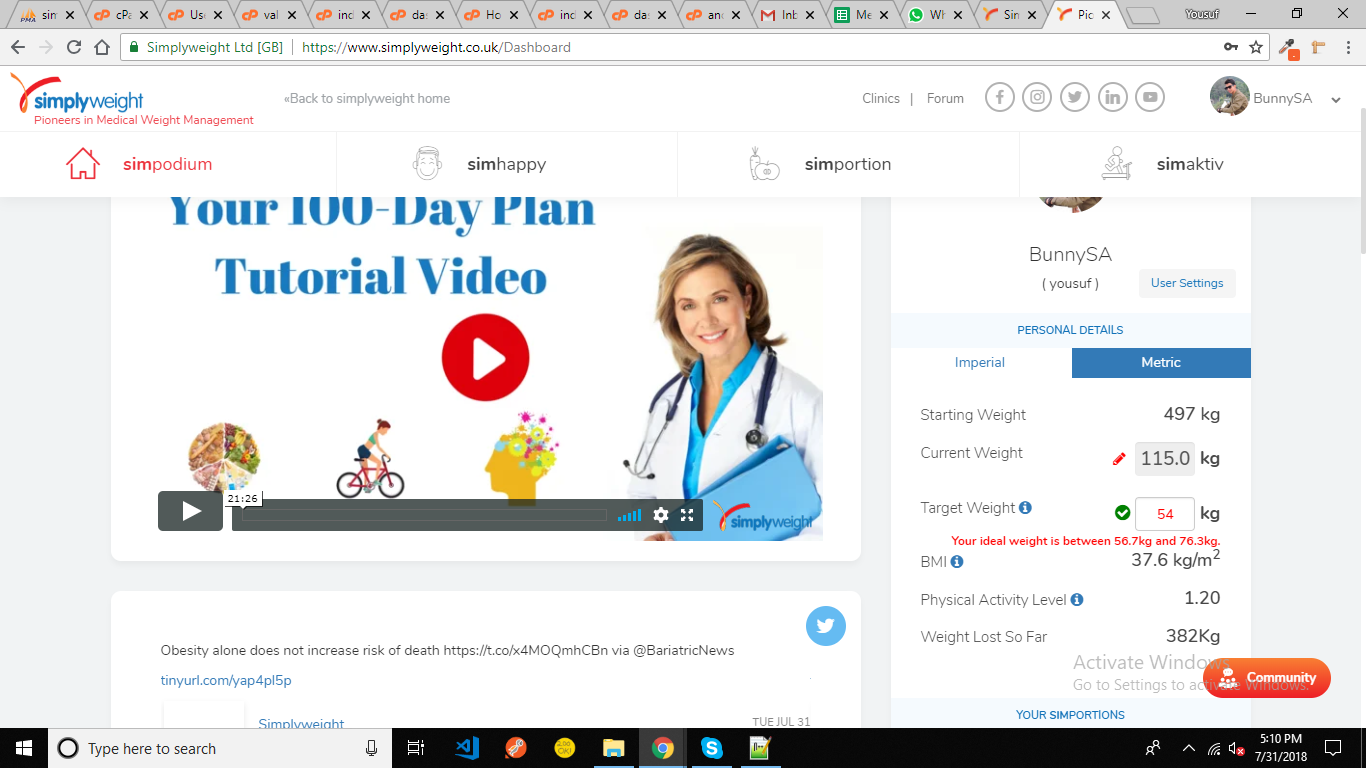Click Target Weight info icon

click(1025, 508)
